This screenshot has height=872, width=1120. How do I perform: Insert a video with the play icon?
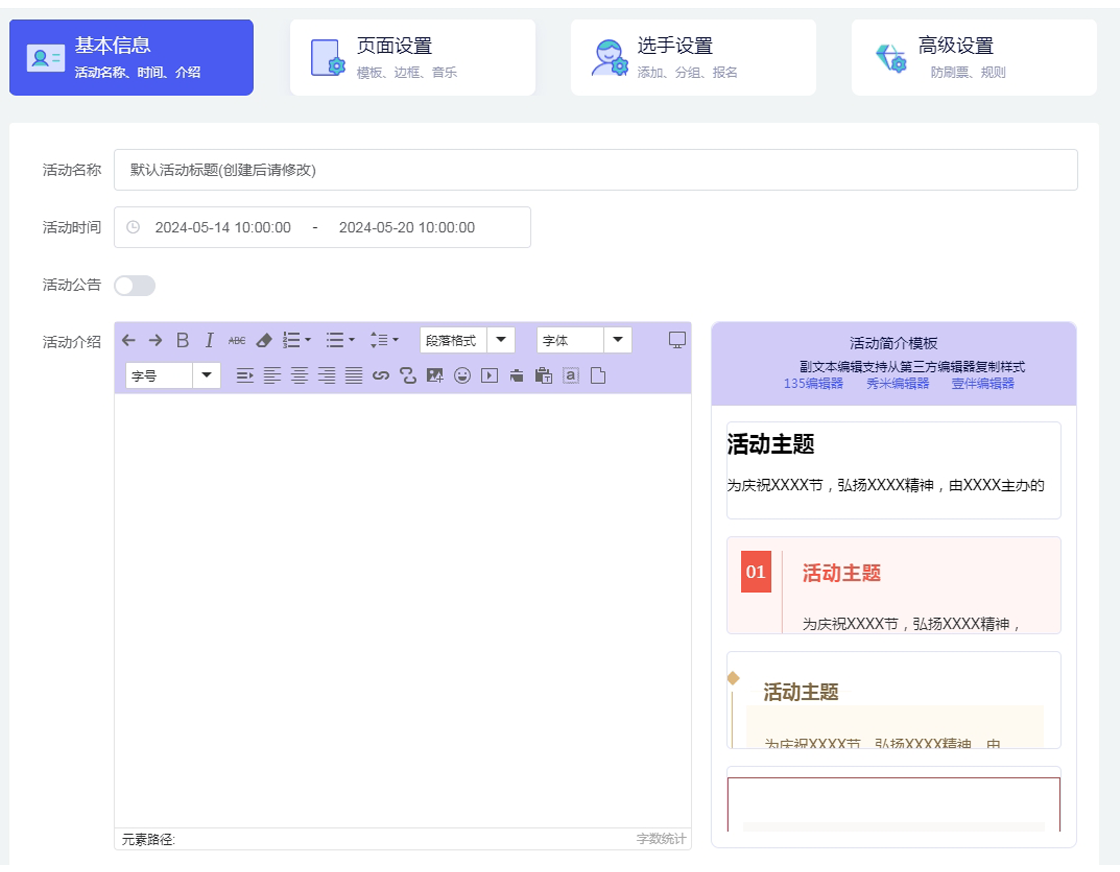[x=489, y=376]
